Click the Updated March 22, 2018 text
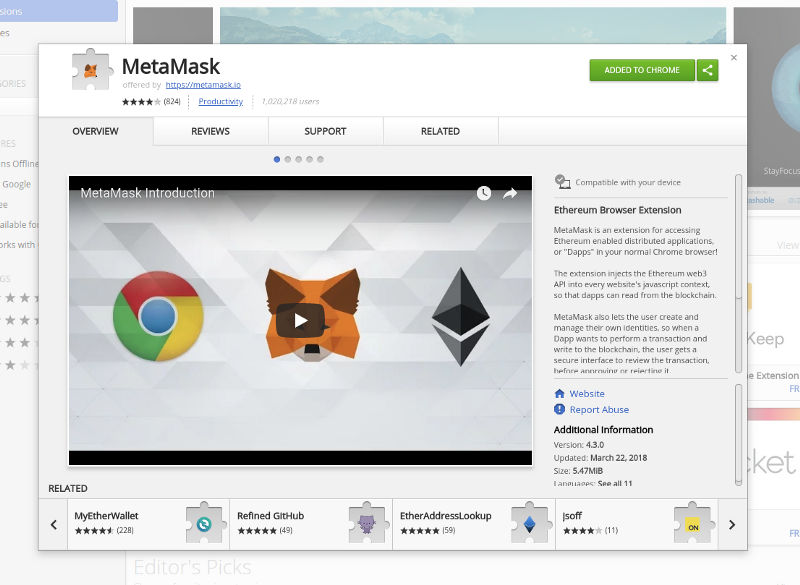The width and height of the screenshot is (800, 585). (x=600, y=458)
